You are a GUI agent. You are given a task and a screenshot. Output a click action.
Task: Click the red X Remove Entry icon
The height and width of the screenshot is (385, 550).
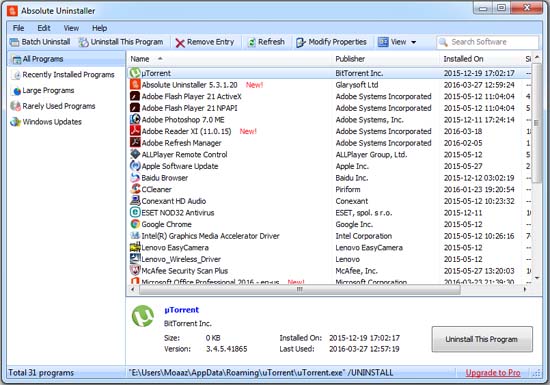tap(180, 43)
